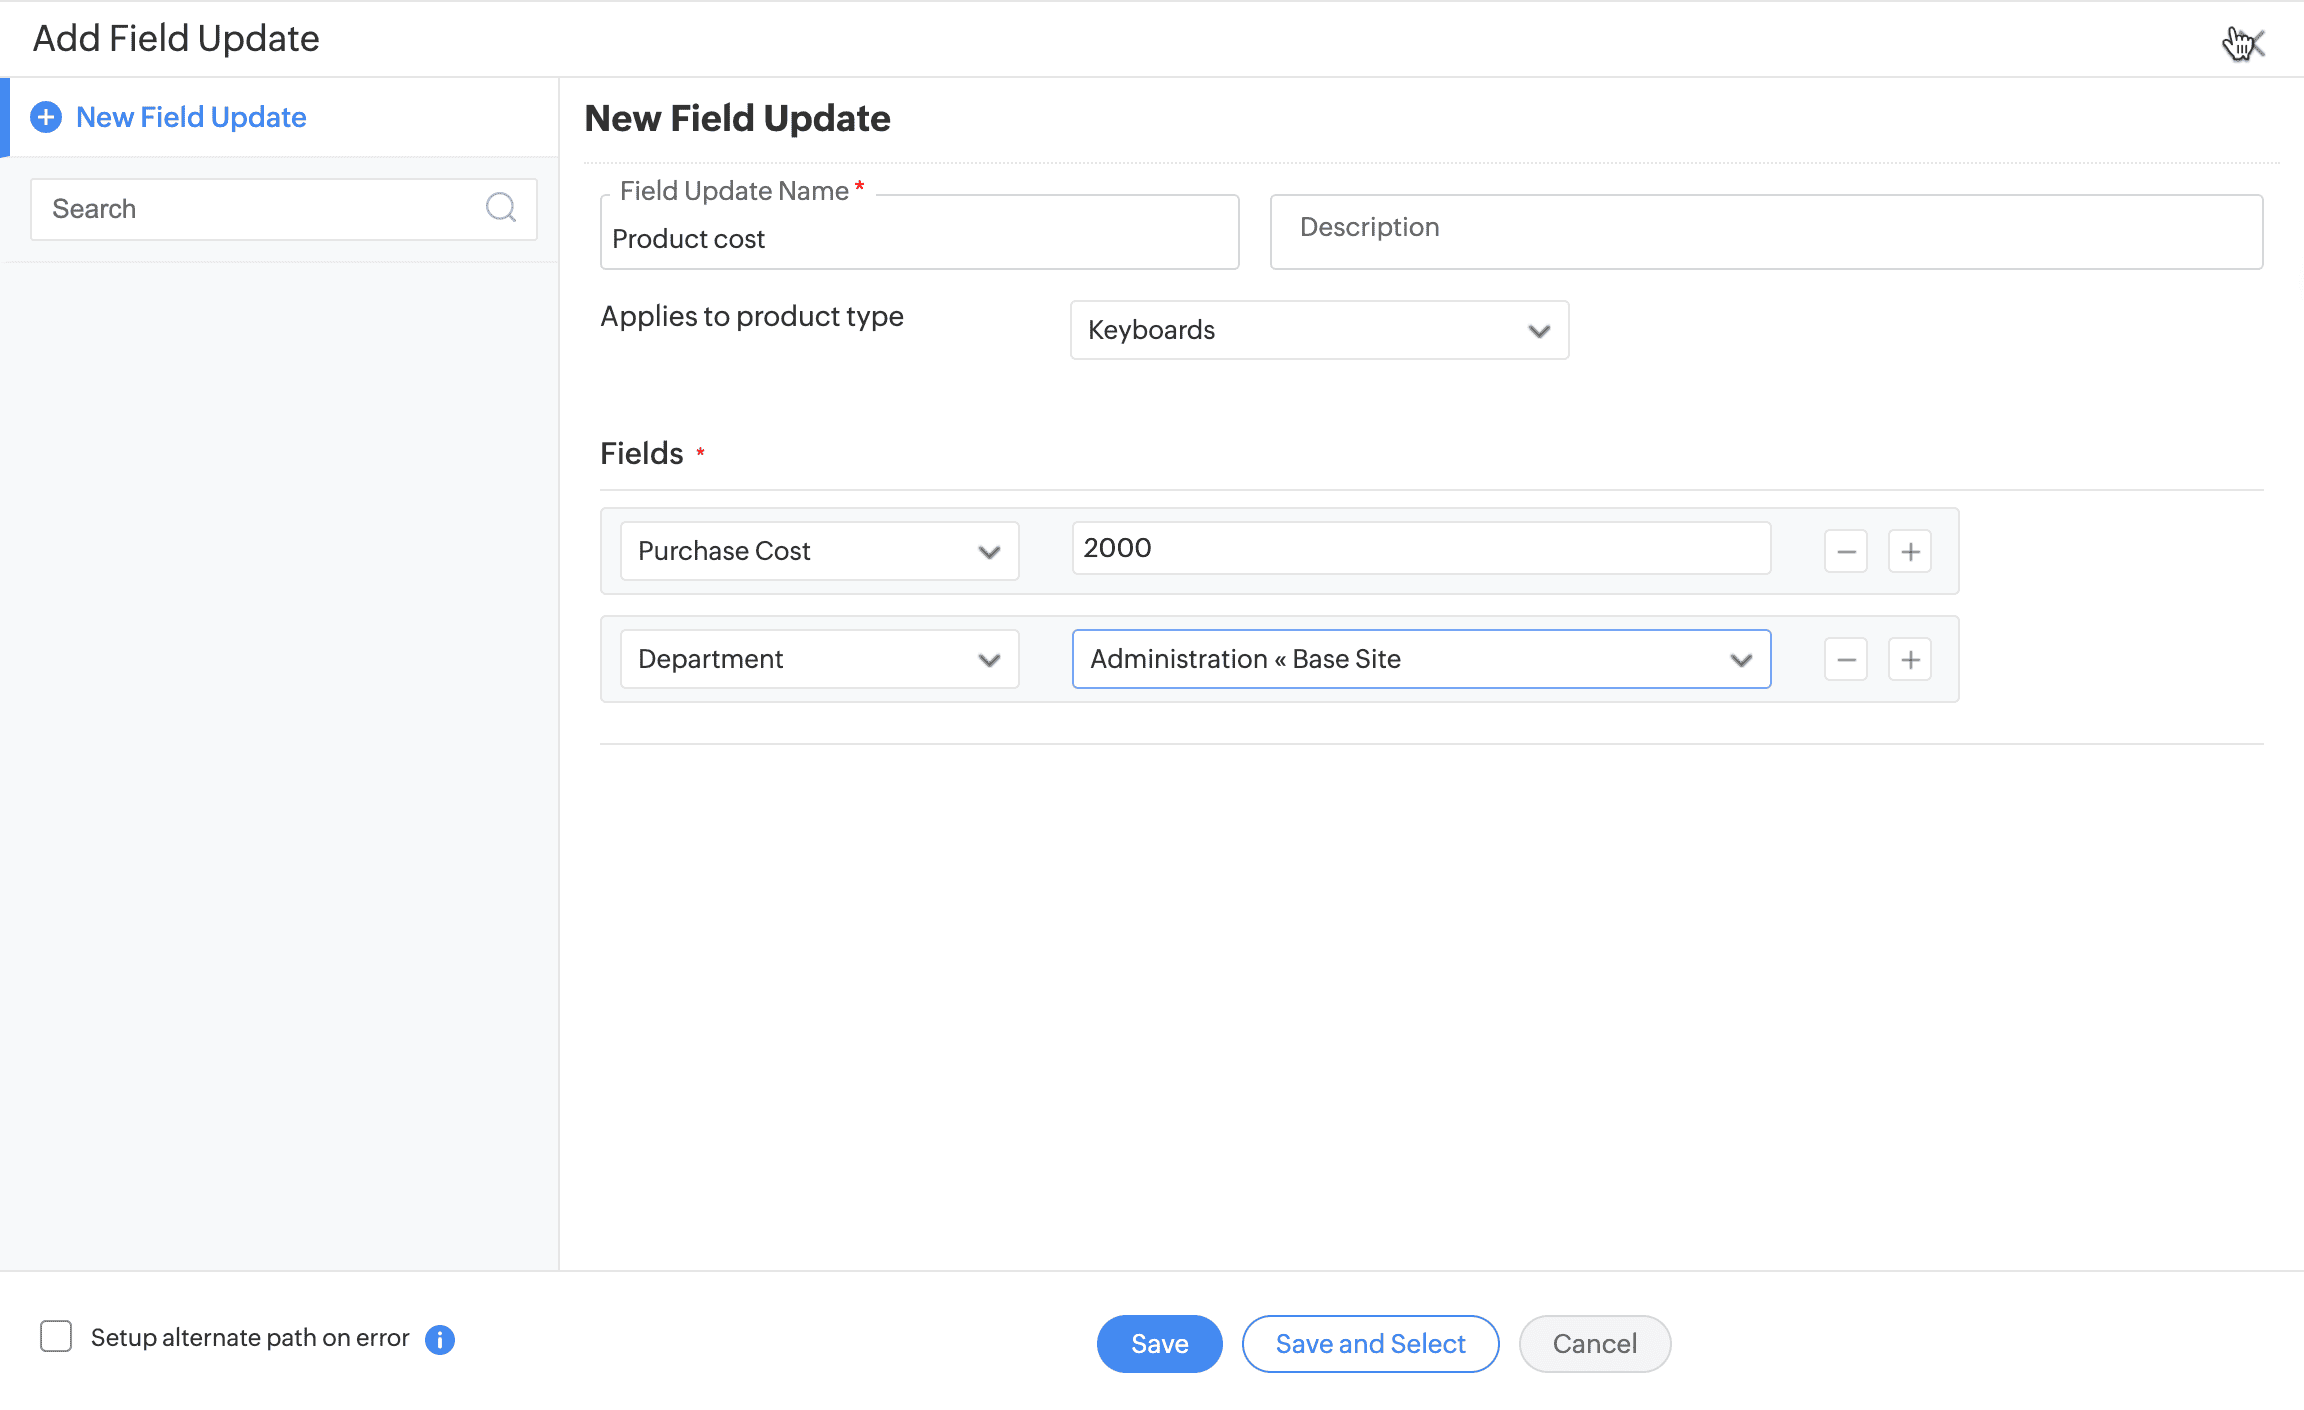The height and width of the screenshot is (1410, 2304).
Task: Expand the Purchase Cost field selector
Action: [x=818, y=551]
